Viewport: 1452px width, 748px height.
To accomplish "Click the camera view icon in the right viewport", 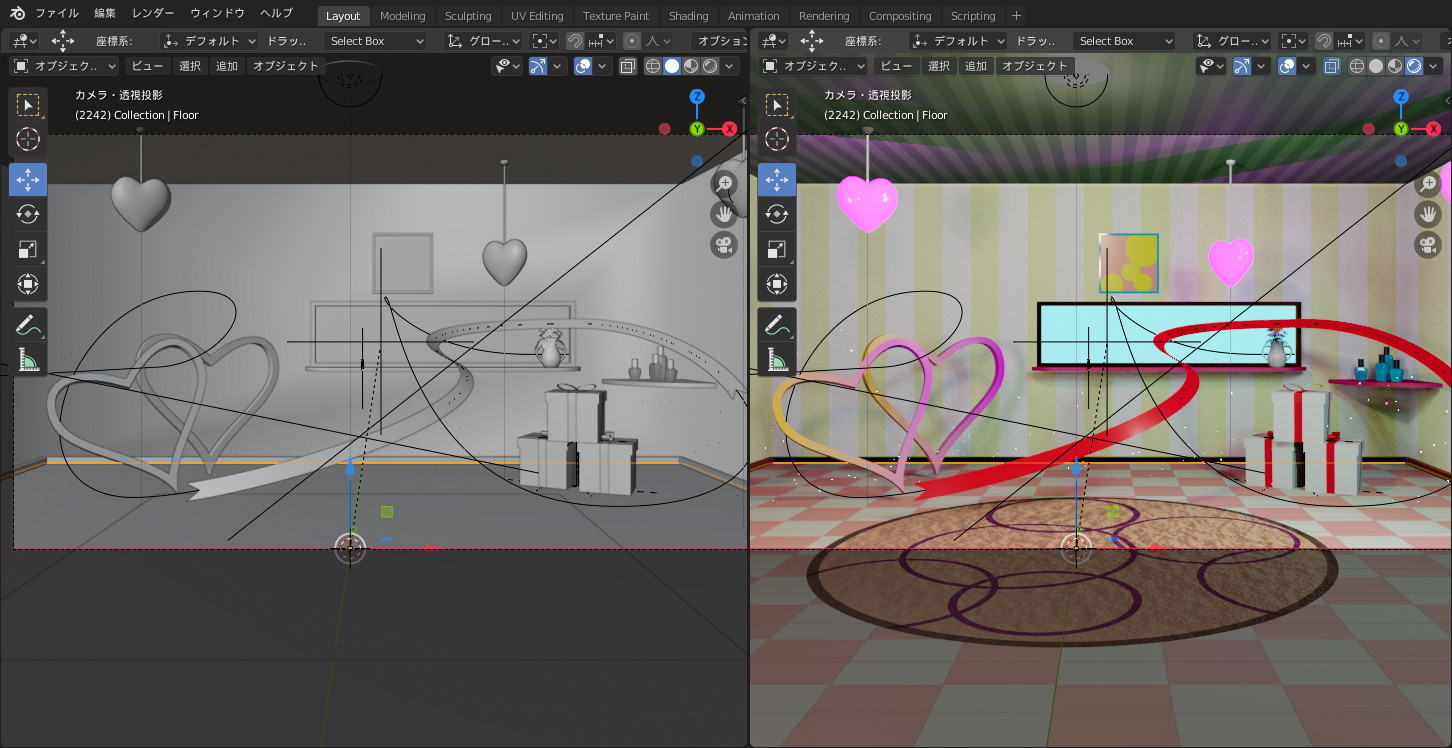I will pos(1428,243).
